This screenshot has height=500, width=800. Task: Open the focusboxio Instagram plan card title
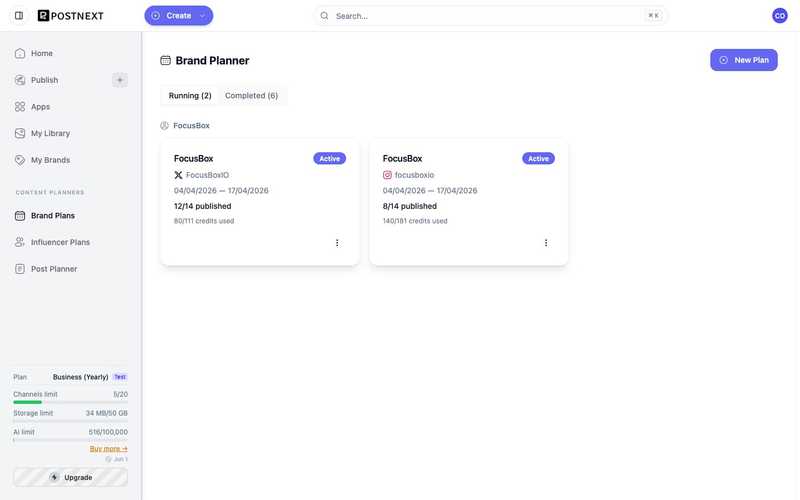pyautogui.click(x=403, y=159)
